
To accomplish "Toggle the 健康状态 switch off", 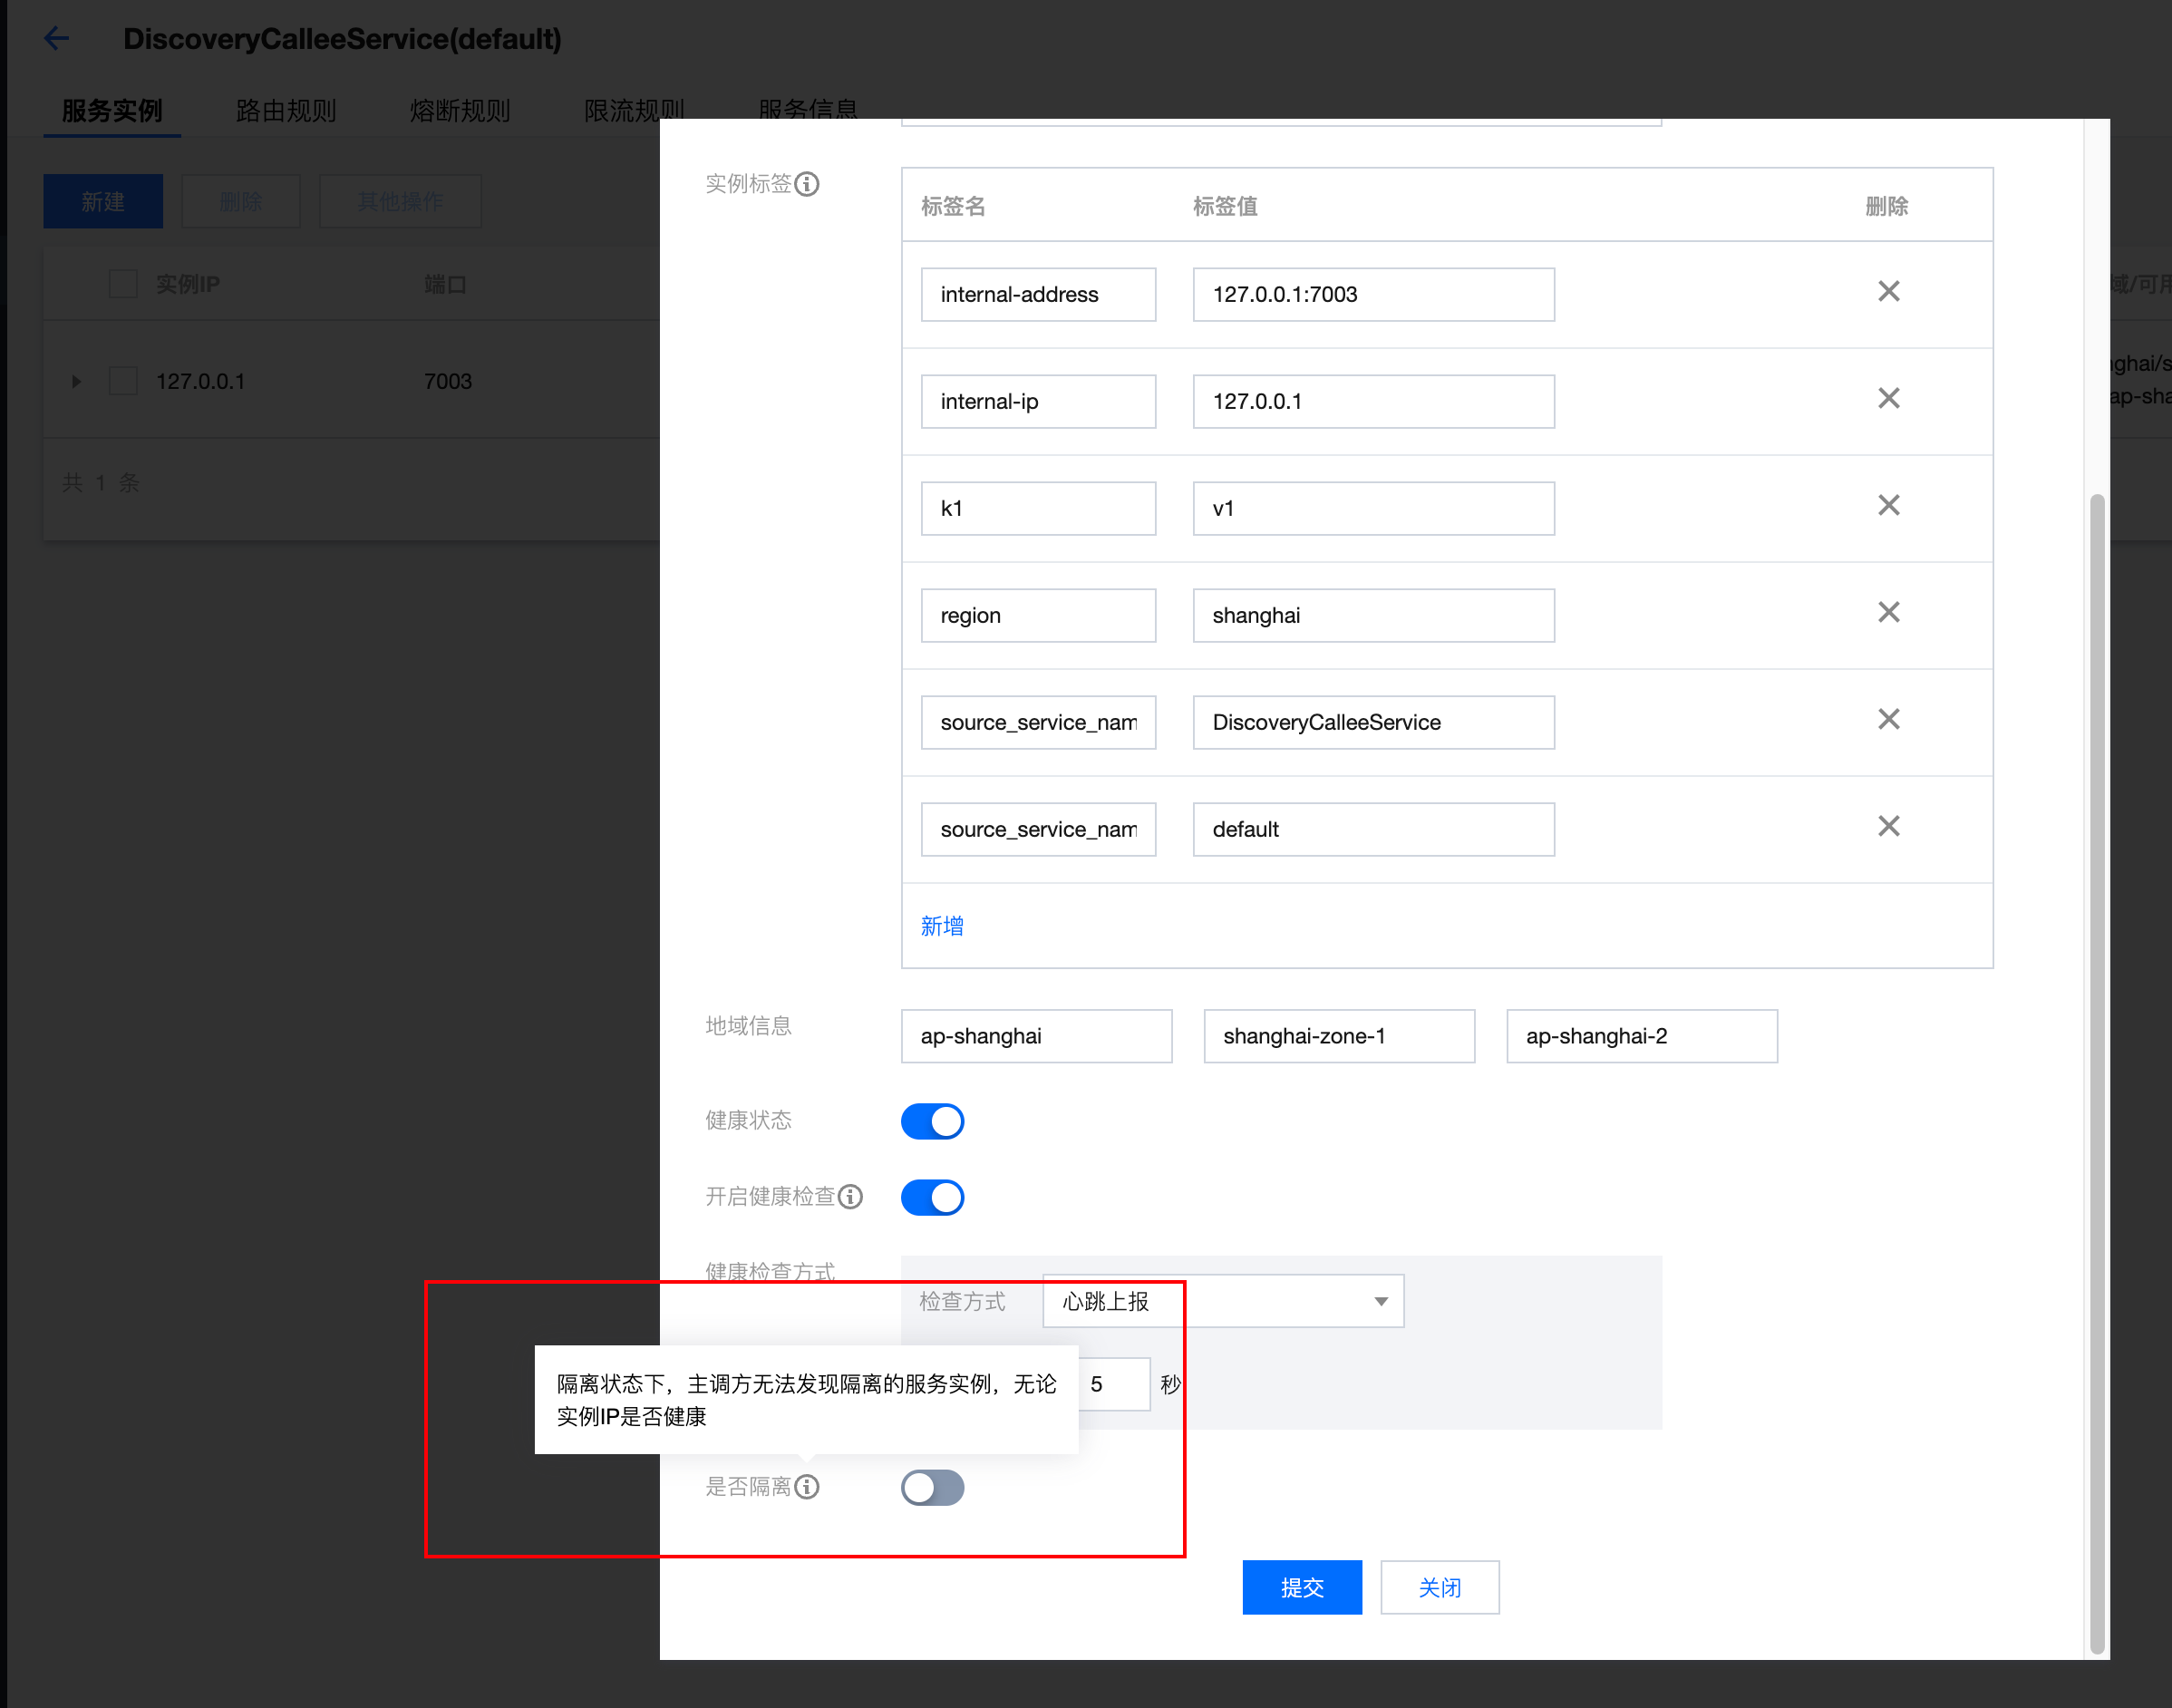I will coord(932,1121).
